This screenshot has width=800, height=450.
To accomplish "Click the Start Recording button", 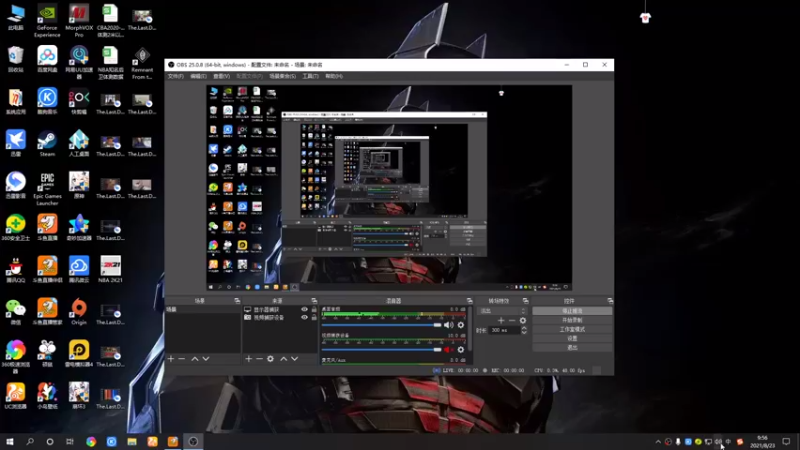I will (x=572, y=320).
